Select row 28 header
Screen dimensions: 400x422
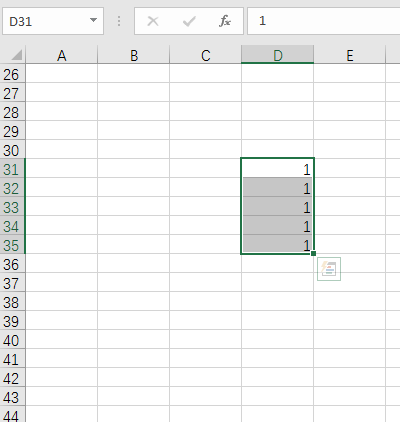(x=12, y=112)
